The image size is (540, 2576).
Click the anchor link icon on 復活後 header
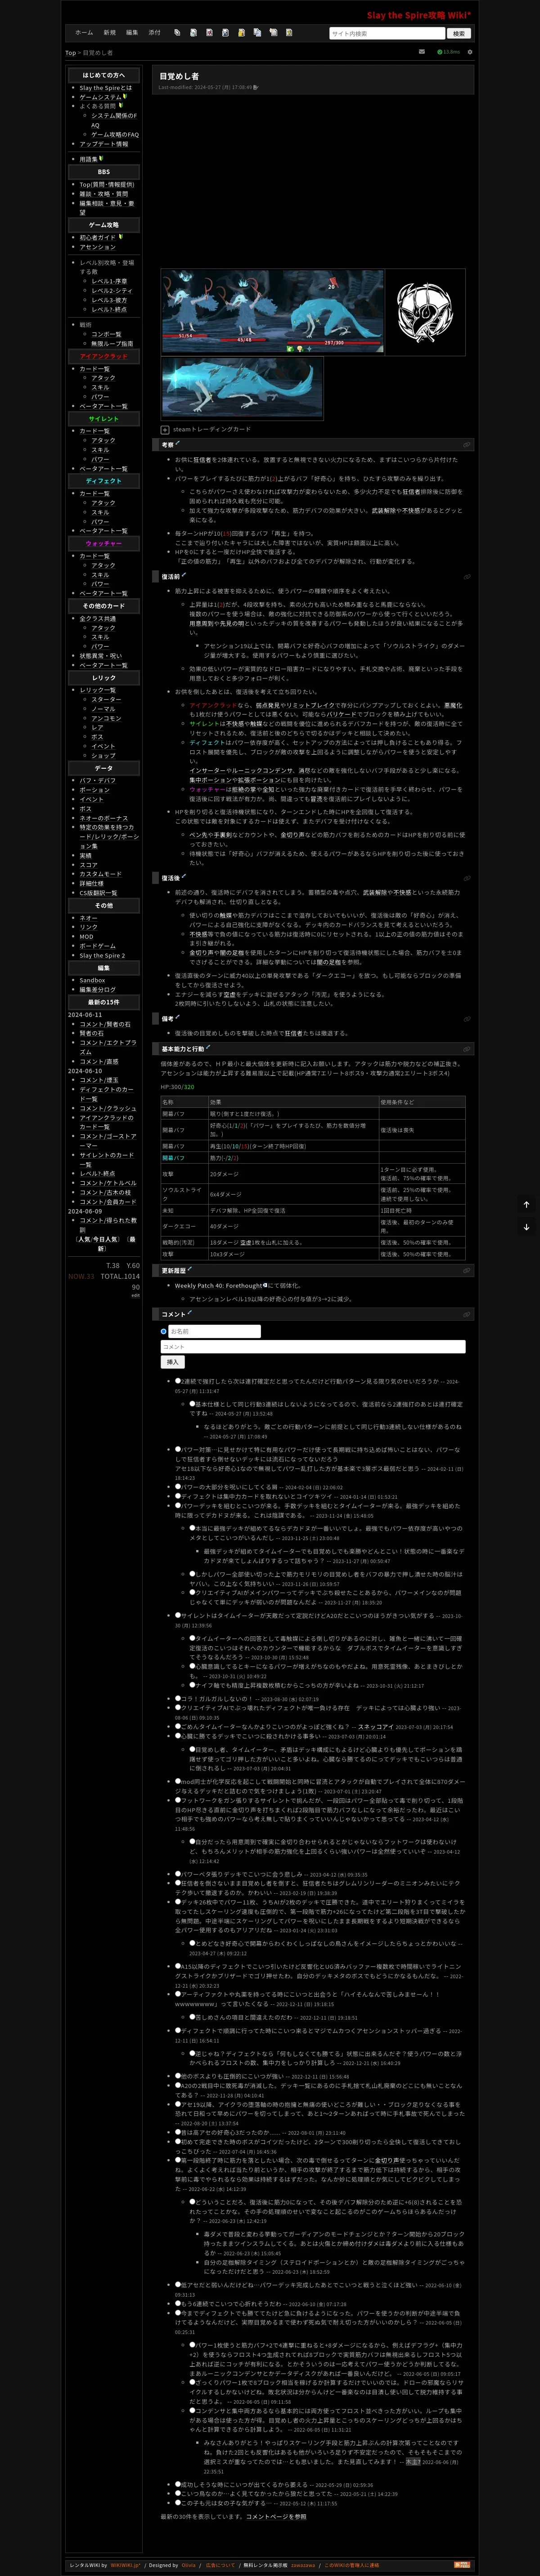[x=466, y=877]
